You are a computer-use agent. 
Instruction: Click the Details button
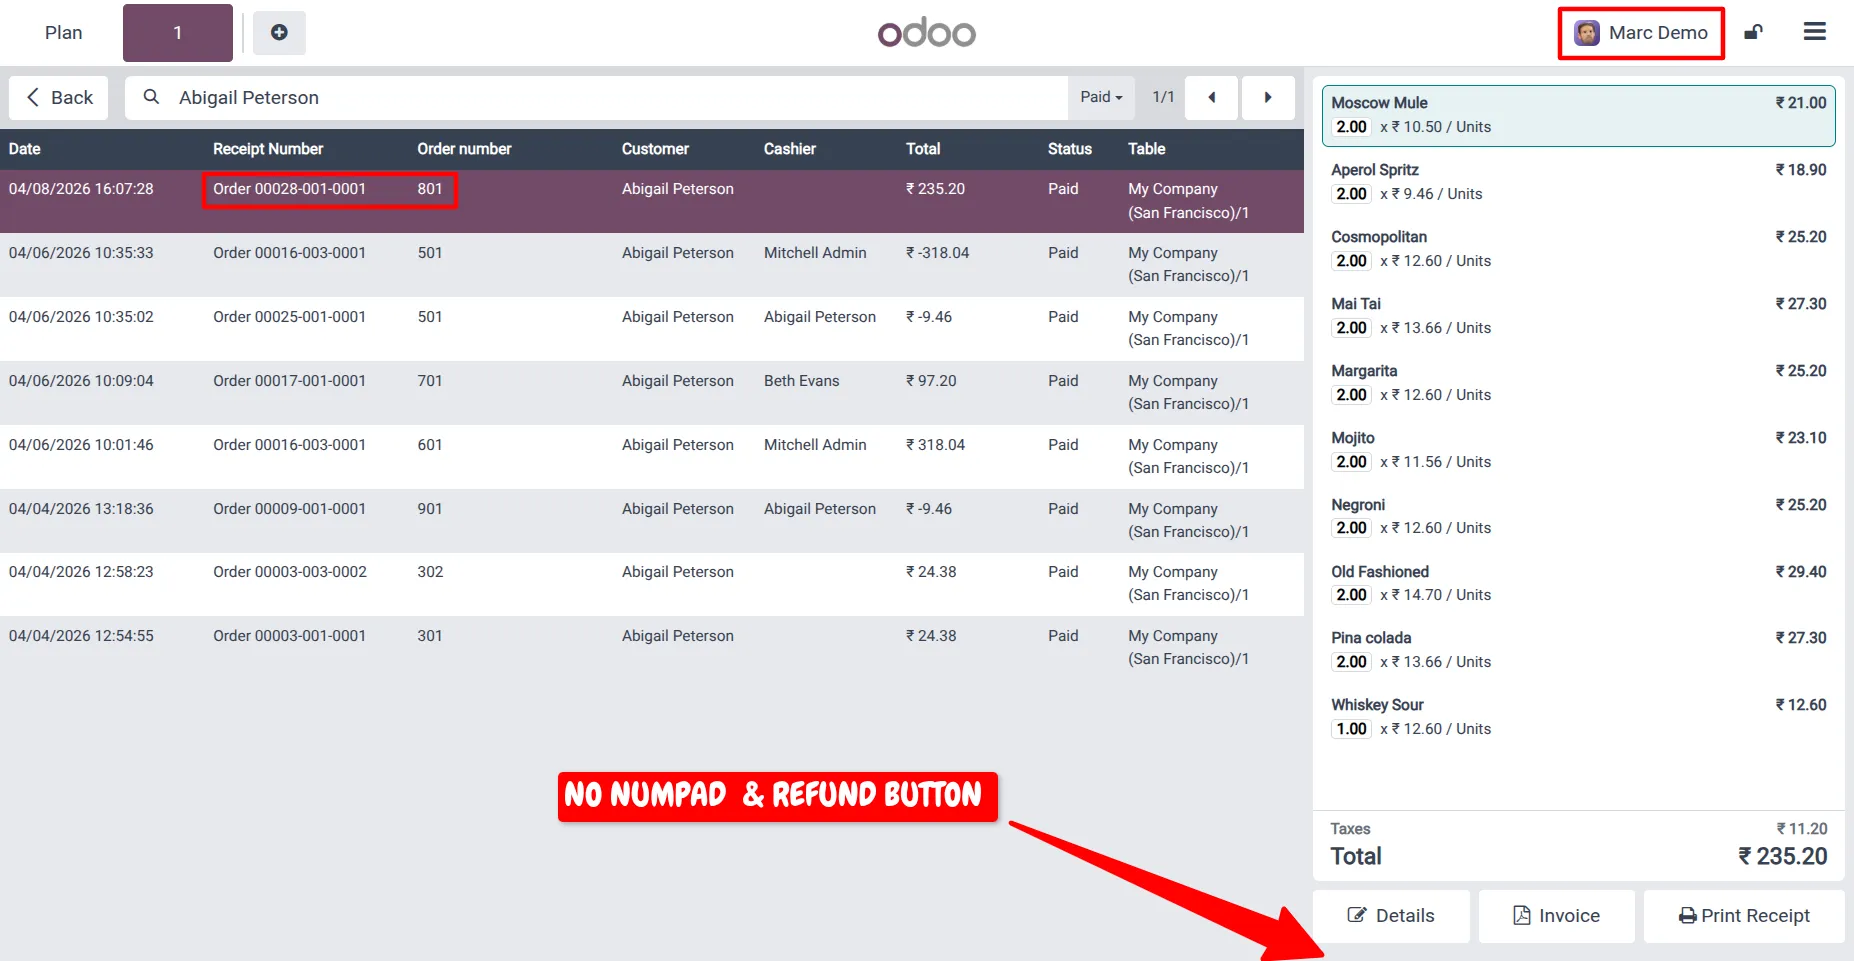(1391, 916)
